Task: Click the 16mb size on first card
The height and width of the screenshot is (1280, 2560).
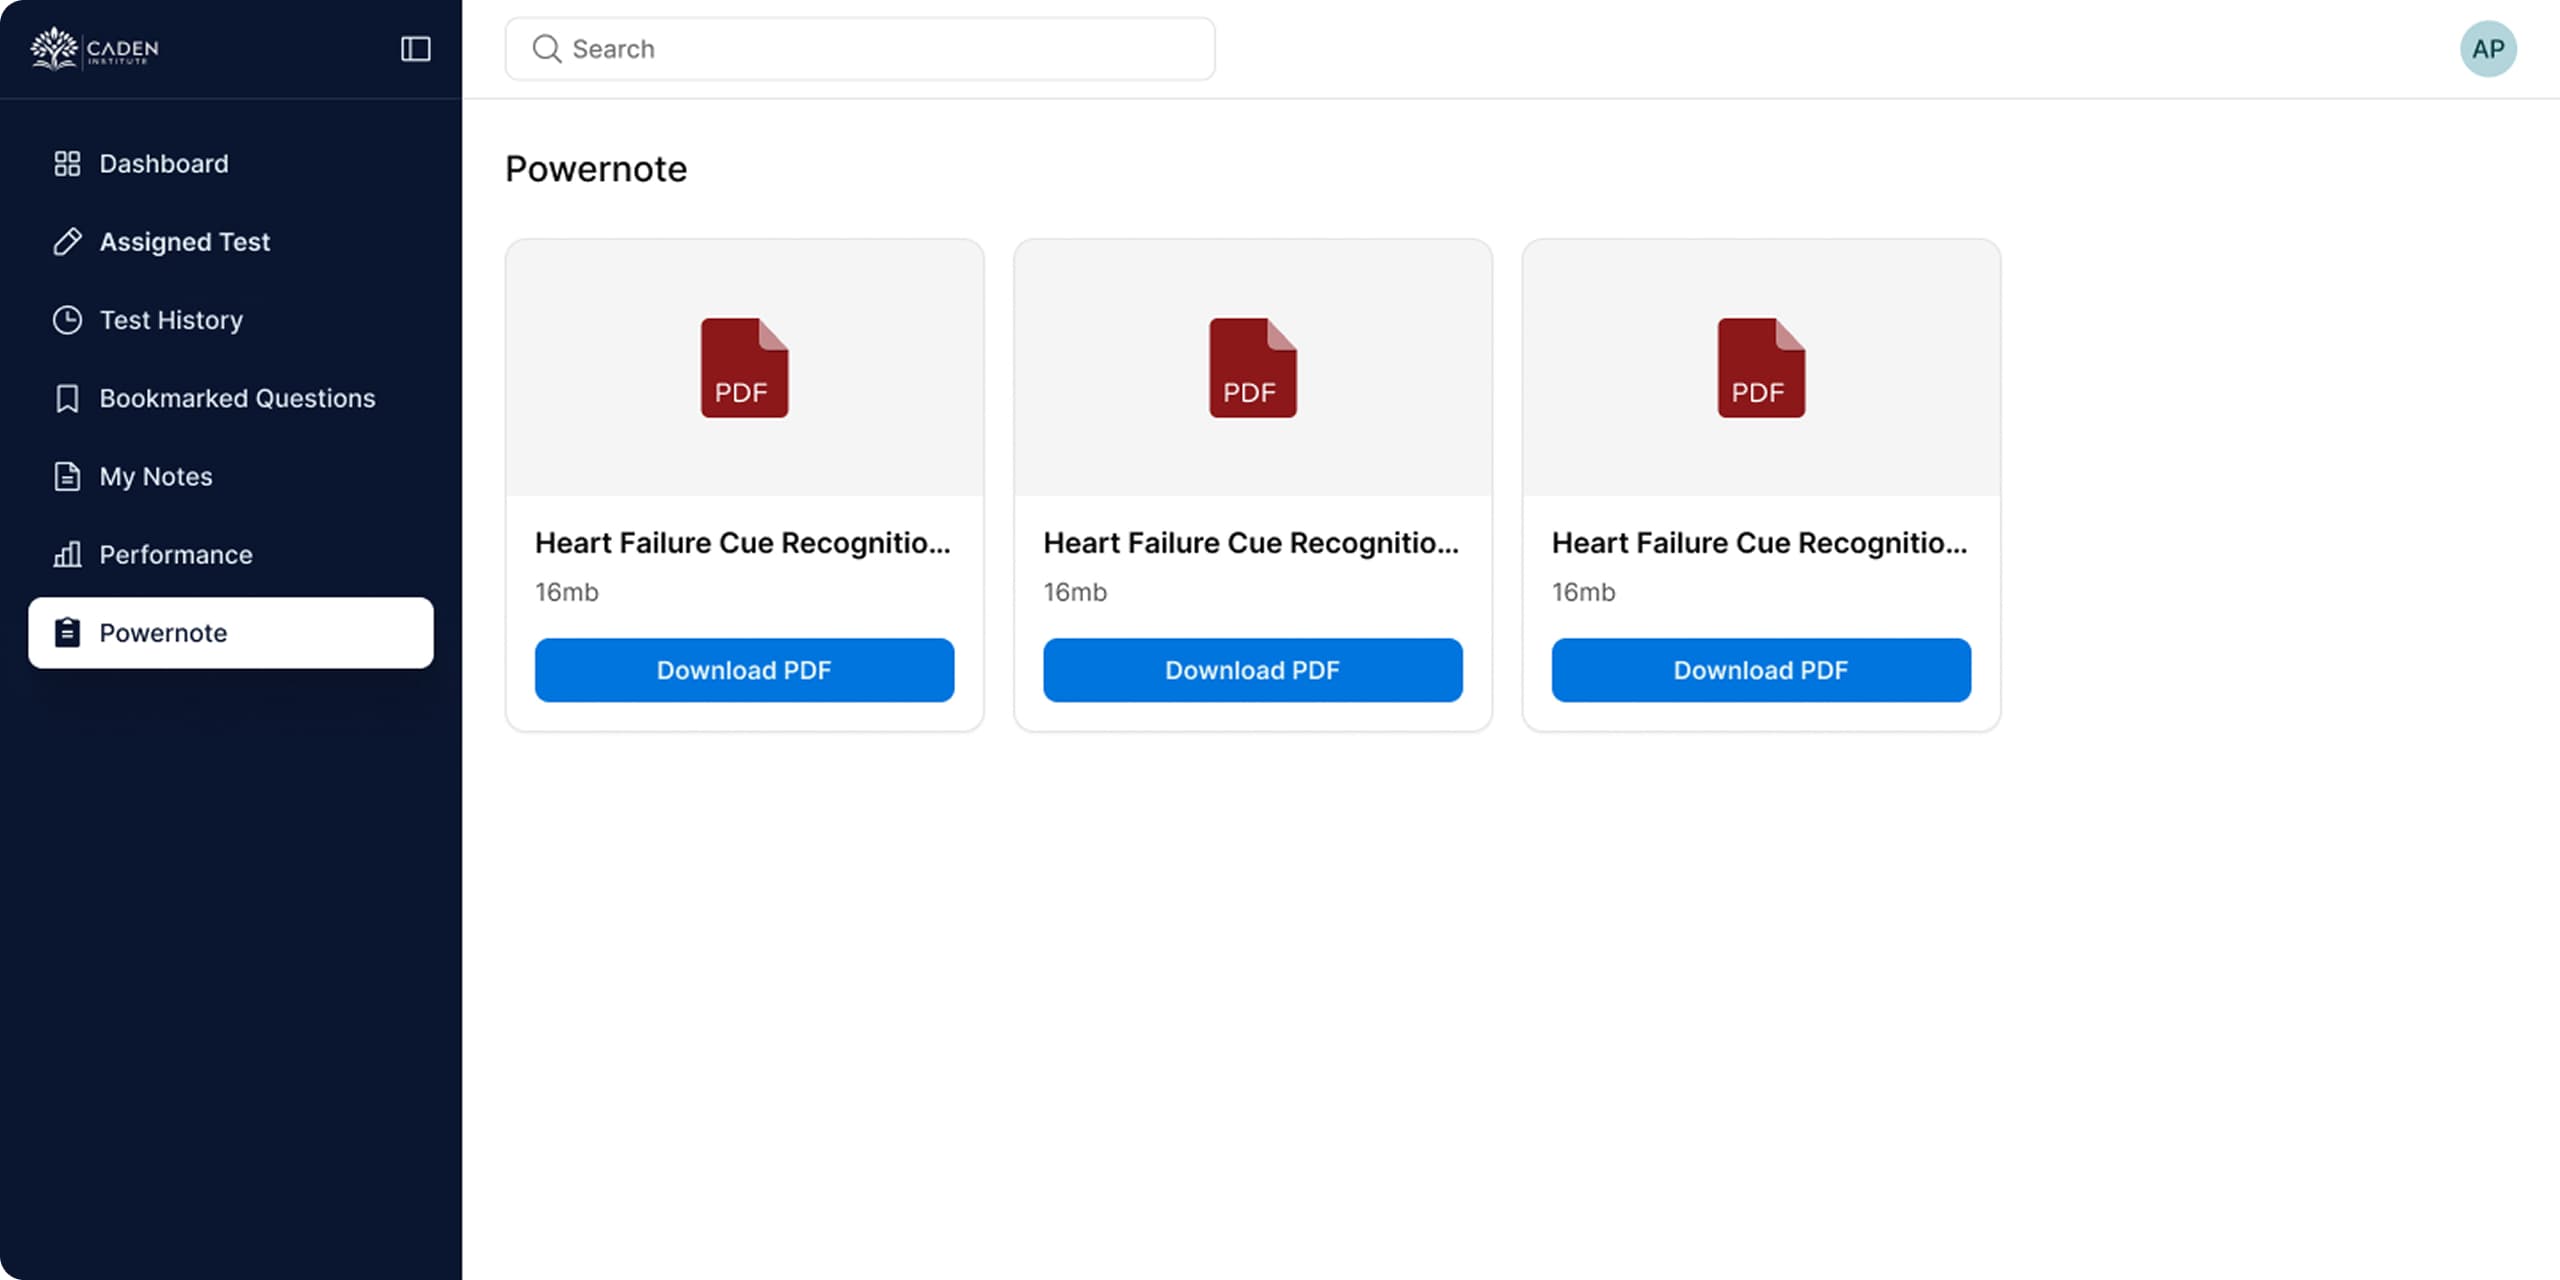Action: pyautogui.click(x=567, y=592)
